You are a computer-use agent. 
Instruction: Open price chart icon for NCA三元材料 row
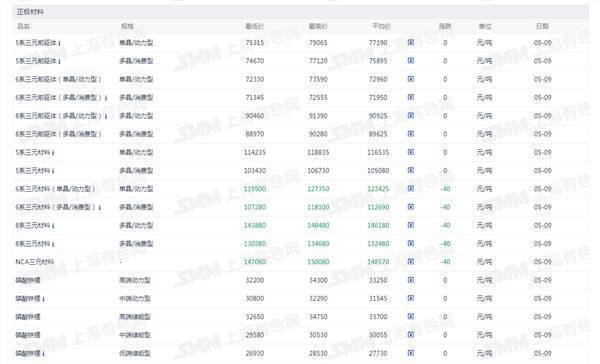(x=411, y=261)
